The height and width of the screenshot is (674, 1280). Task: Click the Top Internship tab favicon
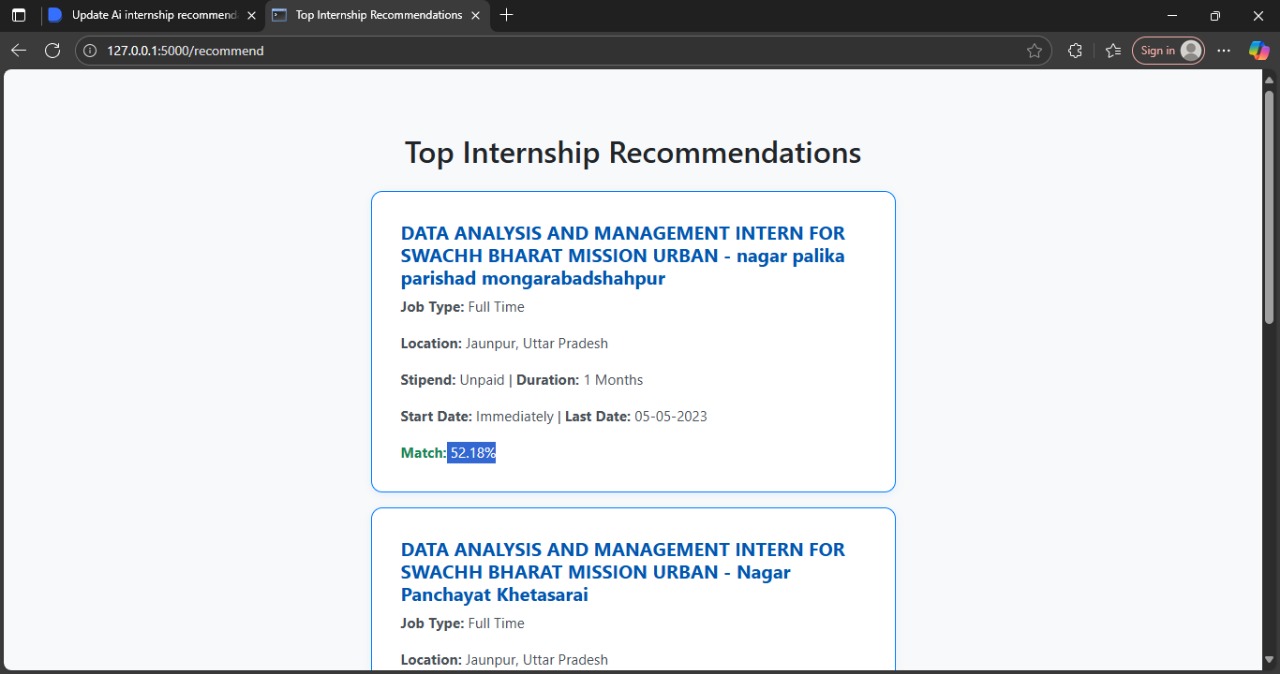[280, 16]
